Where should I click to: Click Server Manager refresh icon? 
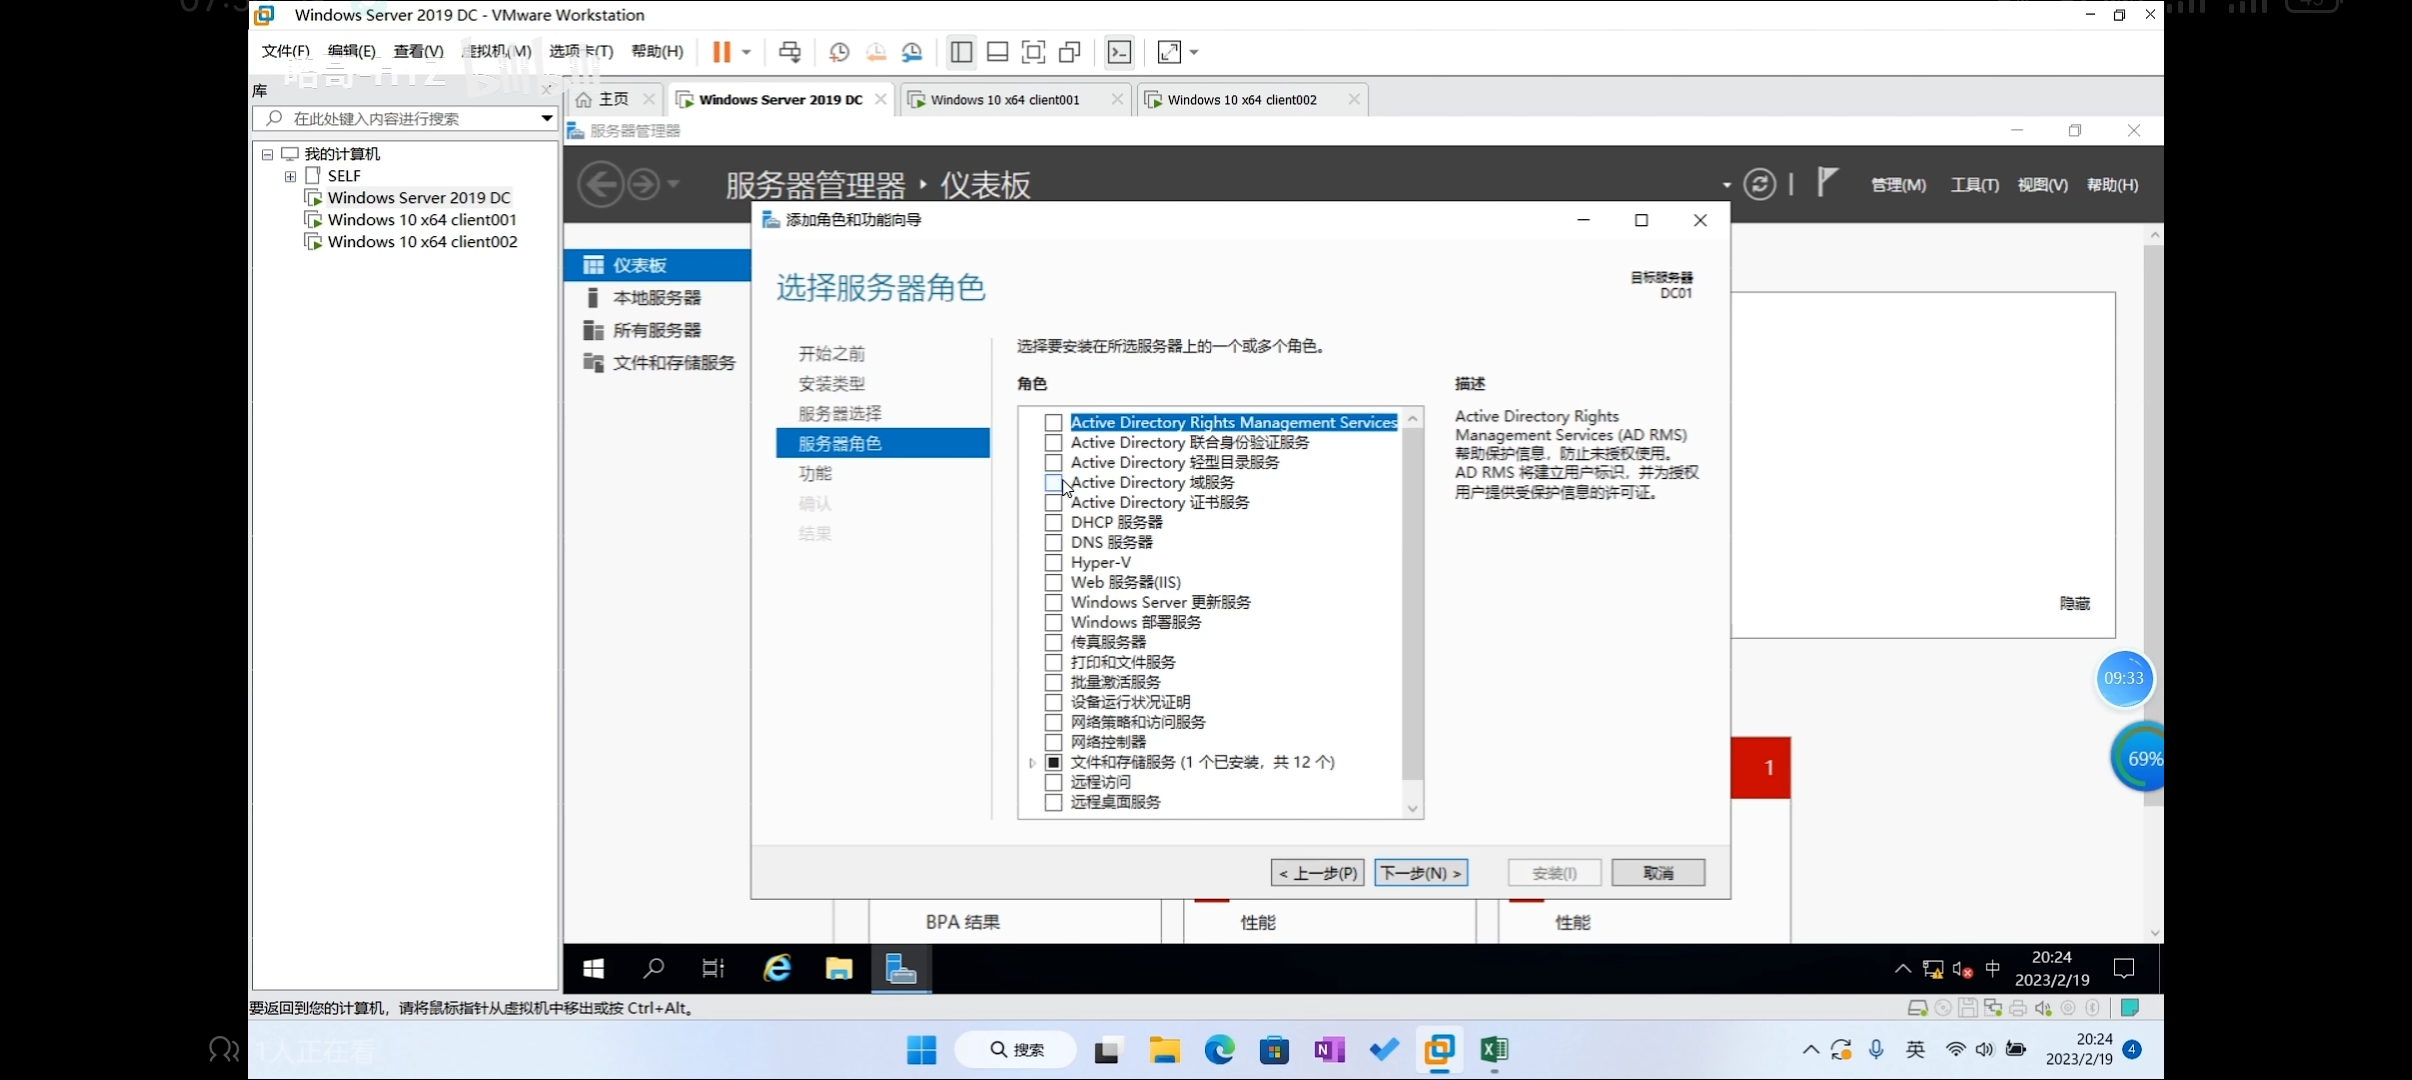(1759, 184)
